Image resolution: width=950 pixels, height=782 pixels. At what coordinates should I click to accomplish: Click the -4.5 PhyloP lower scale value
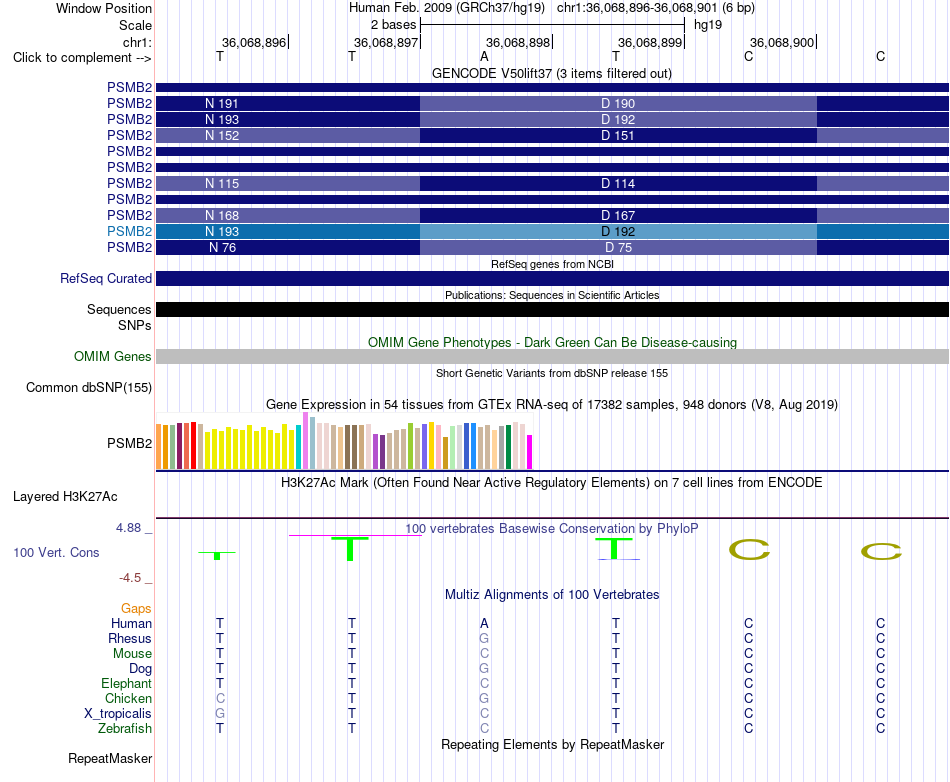(130, 578)
